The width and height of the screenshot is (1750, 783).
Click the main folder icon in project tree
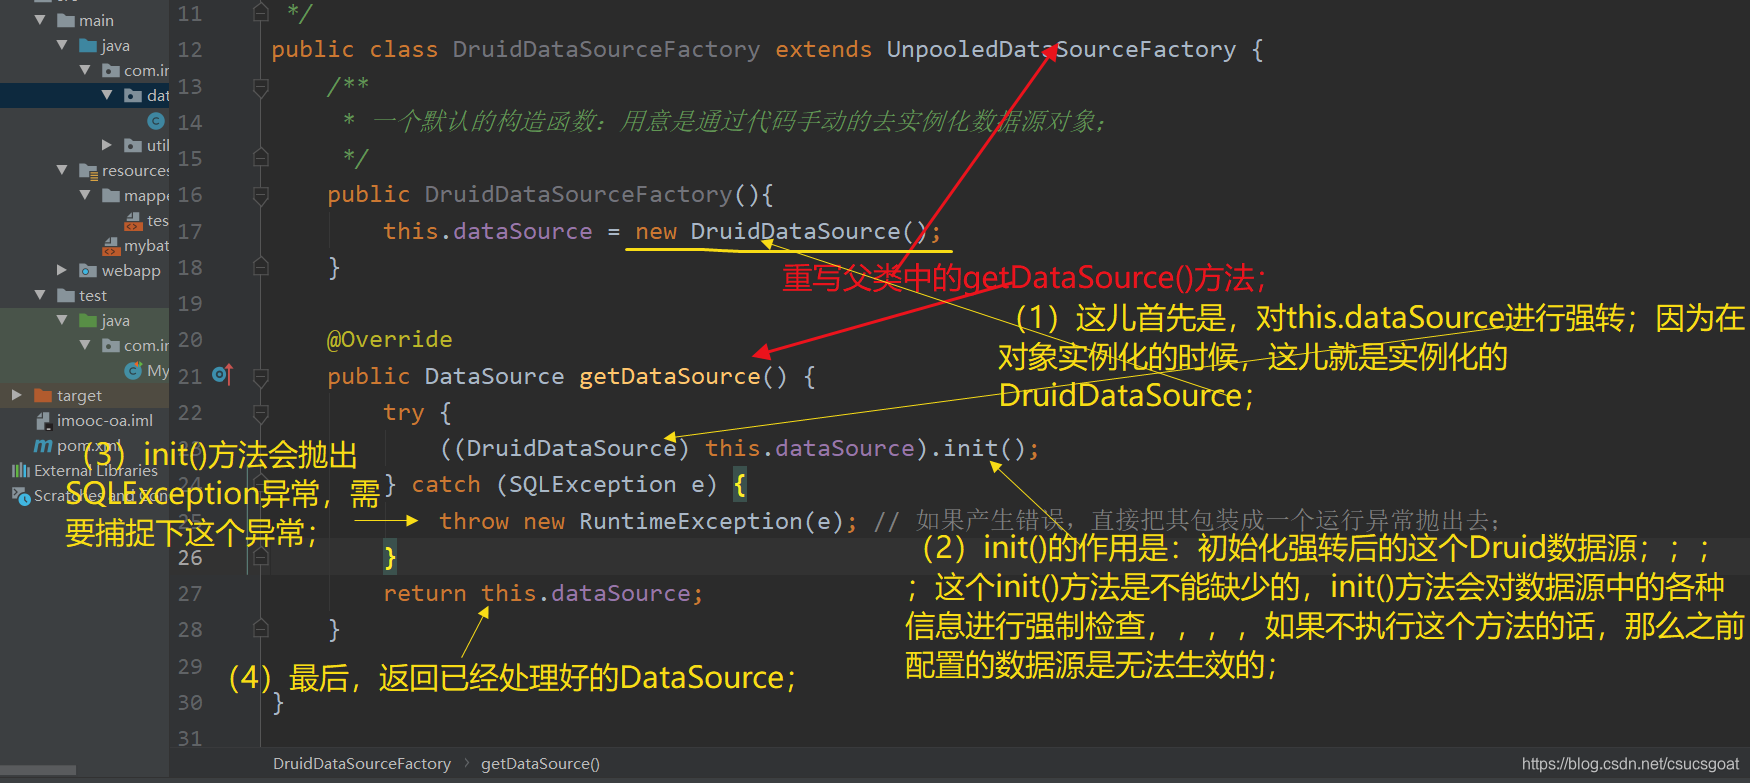tap(66, 21)
